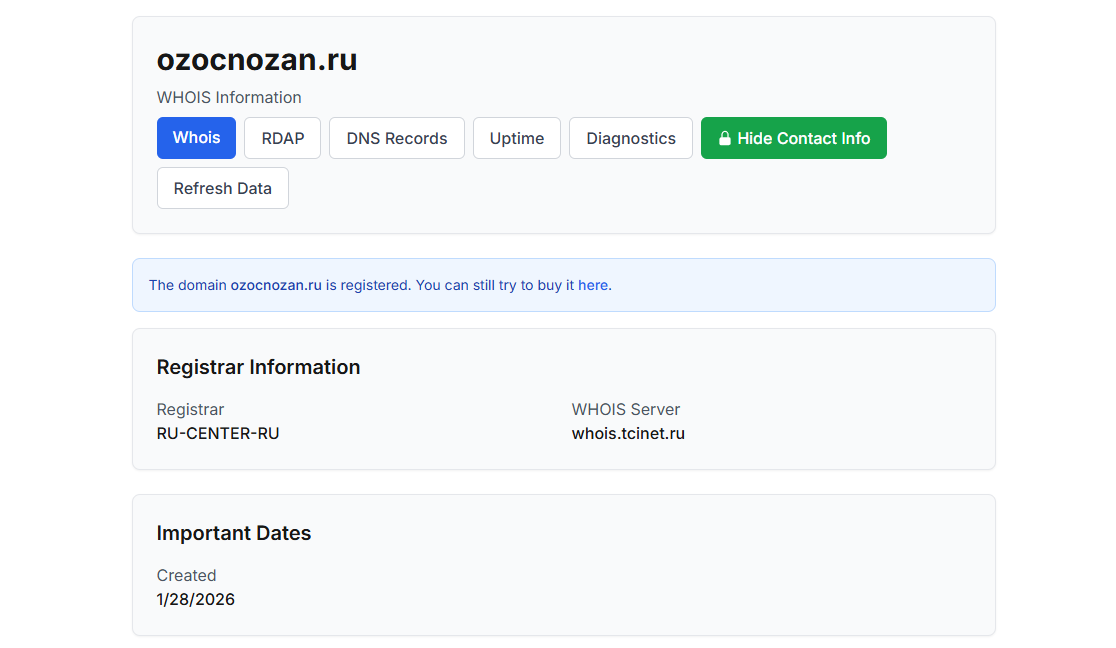Open the DNS Records tab
This screenshot has height=648, width=1116.
point(396,138)
